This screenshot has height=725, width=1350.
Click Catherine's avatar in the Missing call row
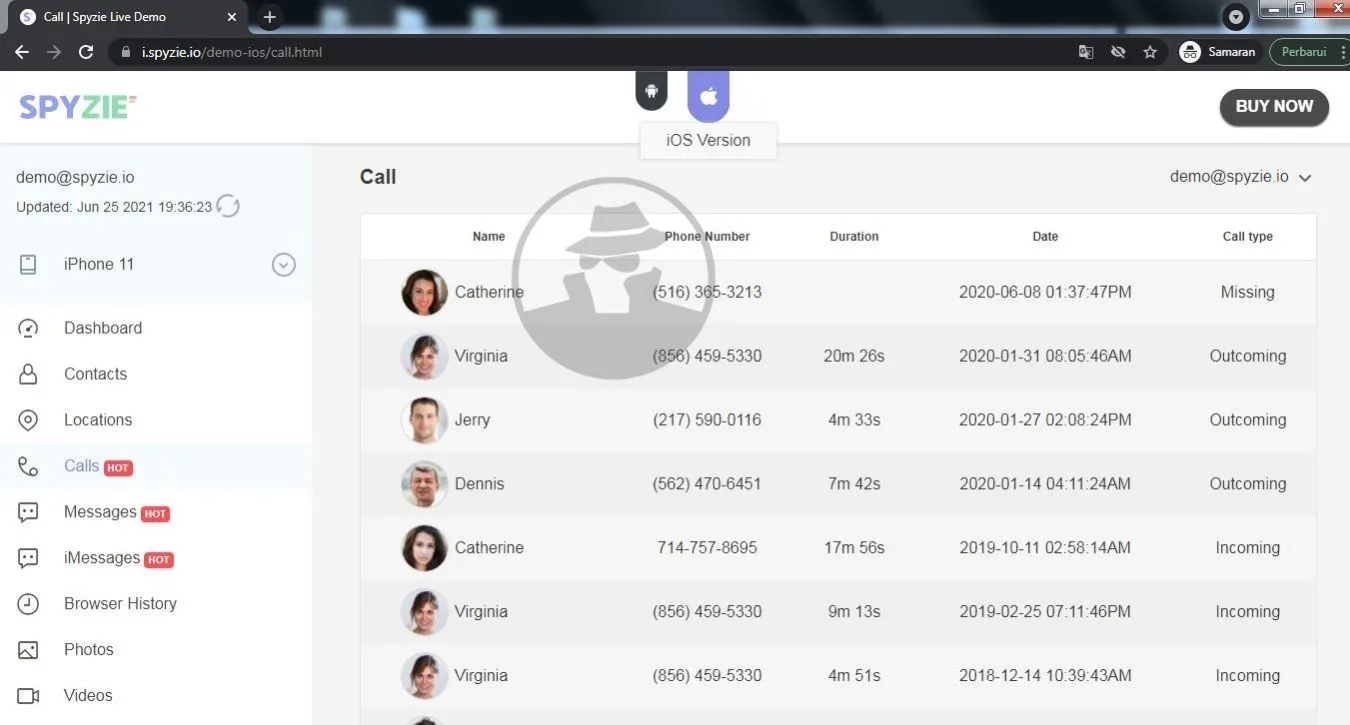click(x=424, y=292)
